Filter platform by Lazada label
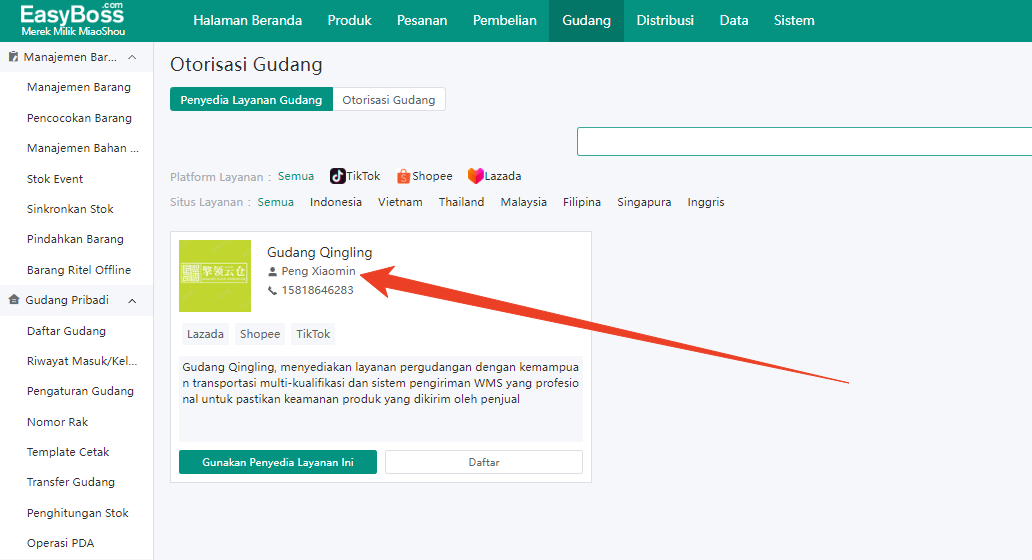This screenshot has height=560, width=1032. (503, 176)
